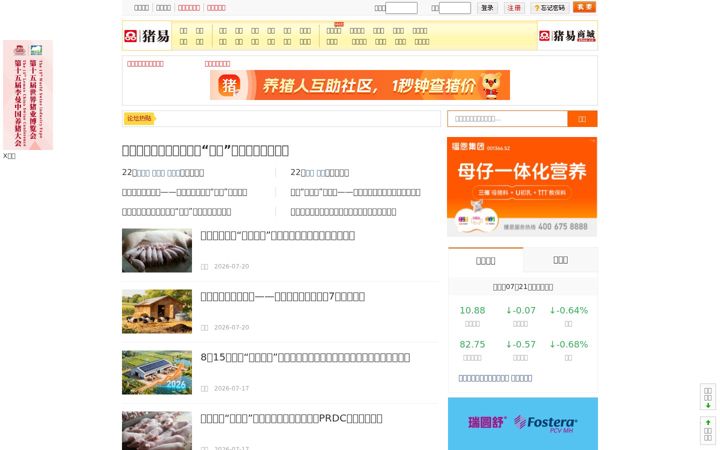Open the article mentioning PRDC
Image resolution: width=720 pixels, height=450 pixels.
(x=291, y=418)
